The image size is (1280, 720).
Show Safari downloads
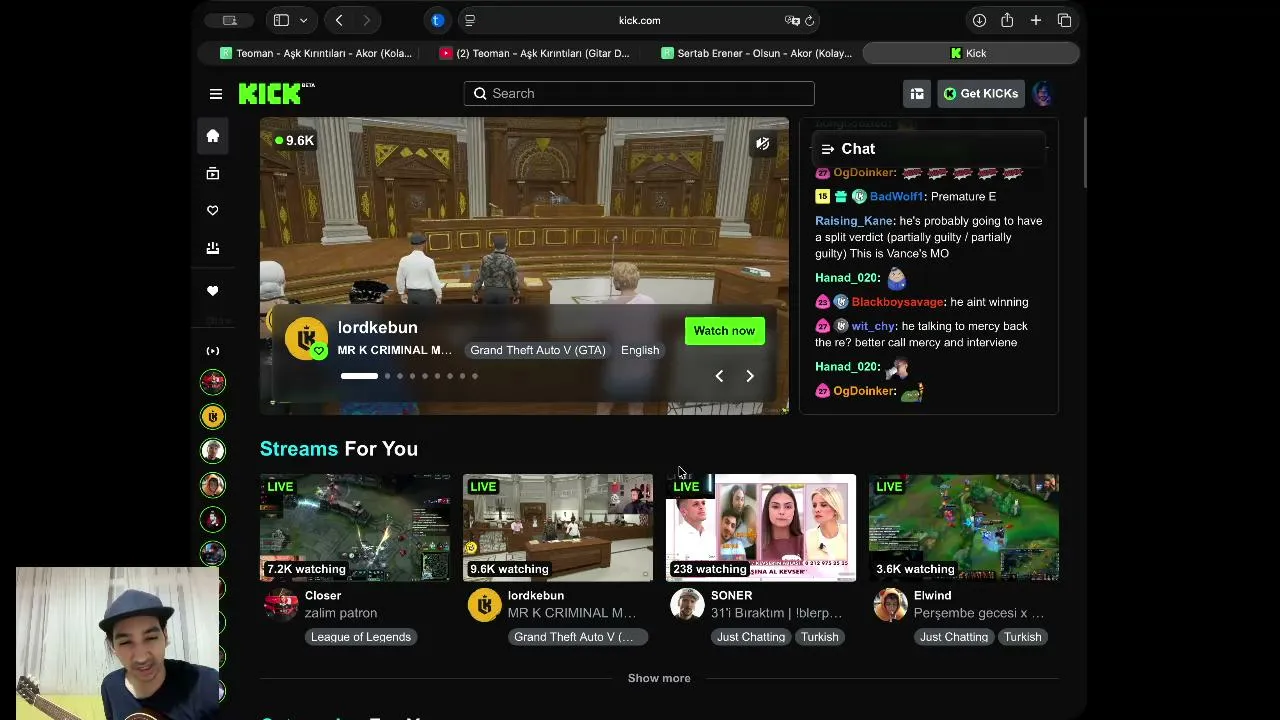[979, 20]
